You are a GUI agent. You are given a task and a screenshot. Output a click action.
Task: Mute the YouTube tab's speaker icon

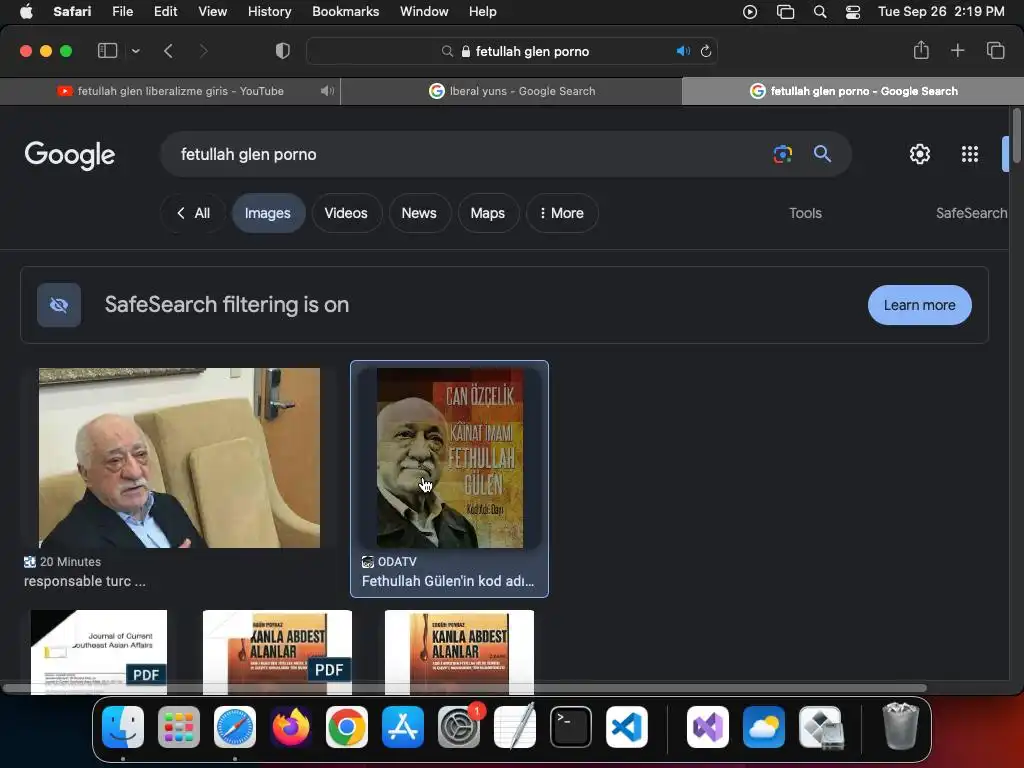[x=327, y=91]
